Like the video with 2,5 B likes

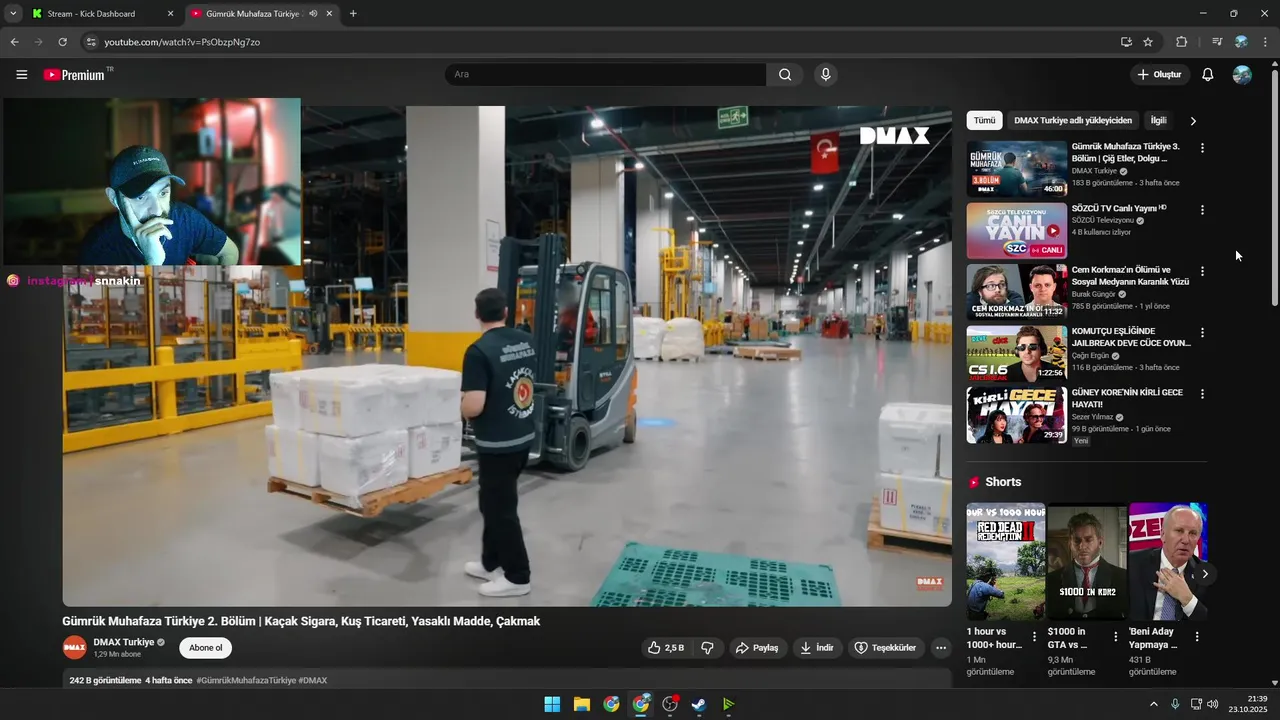pos(666,648)
